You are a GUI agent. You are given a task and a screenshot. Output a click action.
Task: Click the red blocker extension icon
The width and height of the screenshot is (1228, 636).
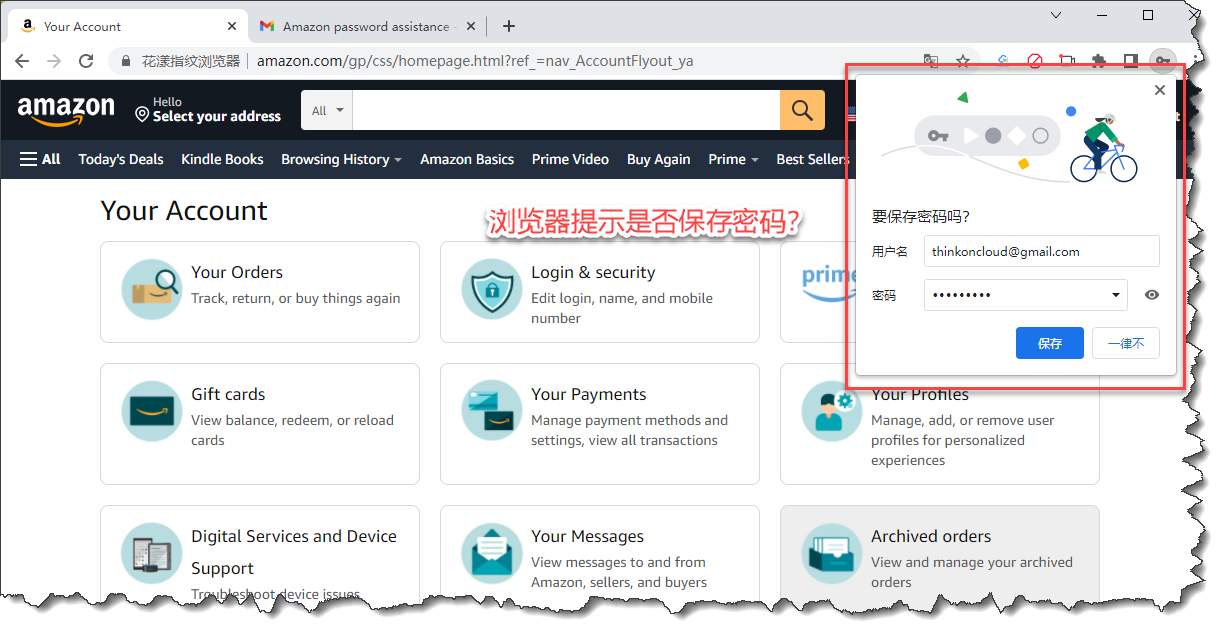(x=1035, y=61)
